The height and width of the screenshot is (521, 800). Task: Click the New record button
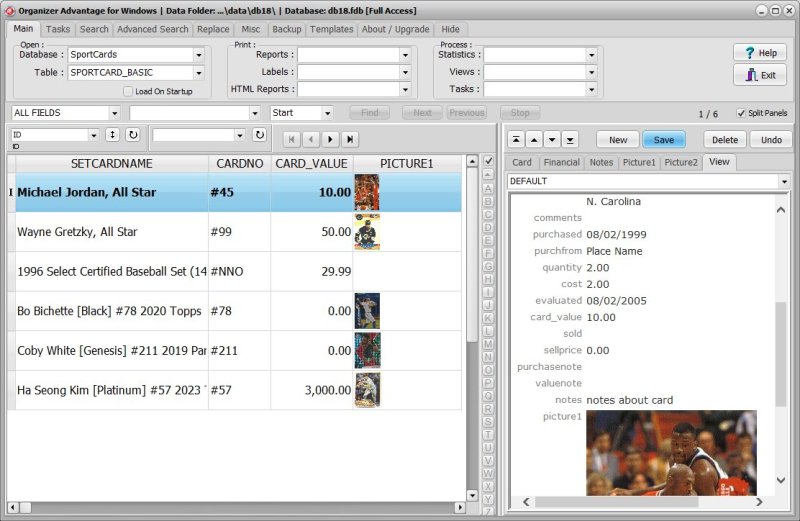[618, 140]
